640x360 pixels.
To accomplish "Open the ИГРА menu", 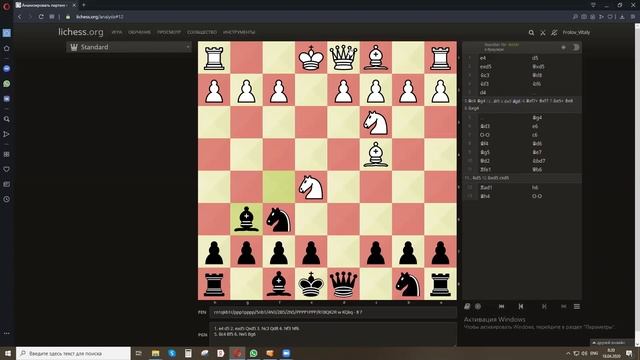I will [117, 32].
